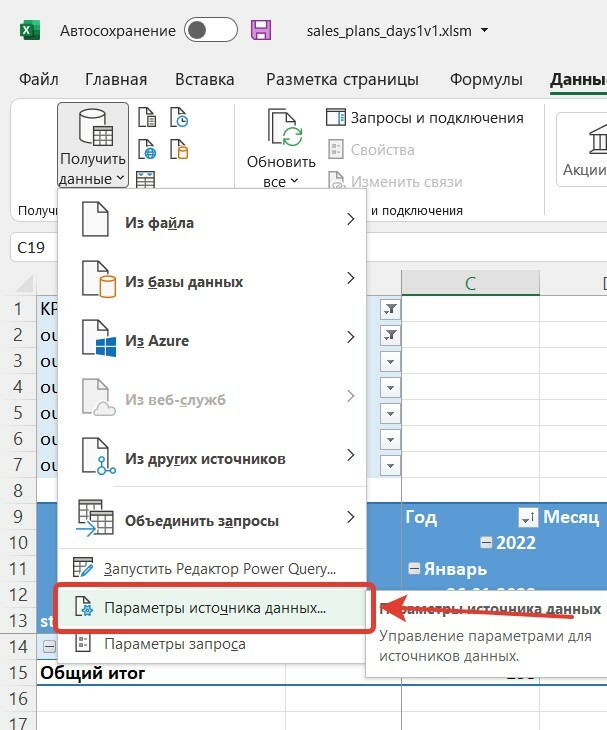This screenshot has width=607, height=730.
Task: Click the Запросы и подключения pane icon
Action: click(335, 117)
